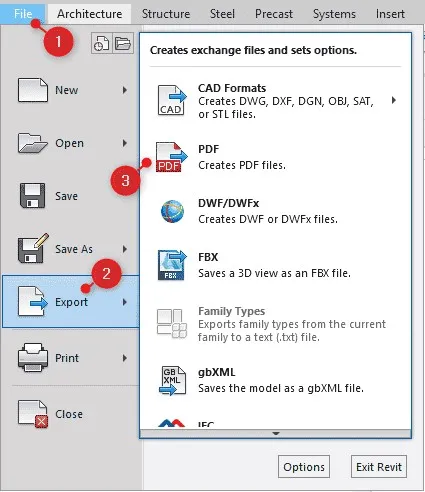Click the CAD Formats export icon

click(x=172, y=100)
